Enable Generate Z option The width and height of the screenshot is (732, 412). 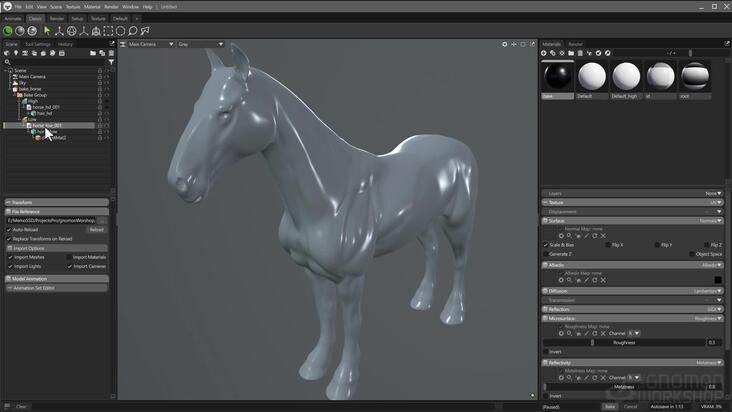pos(545,254)
